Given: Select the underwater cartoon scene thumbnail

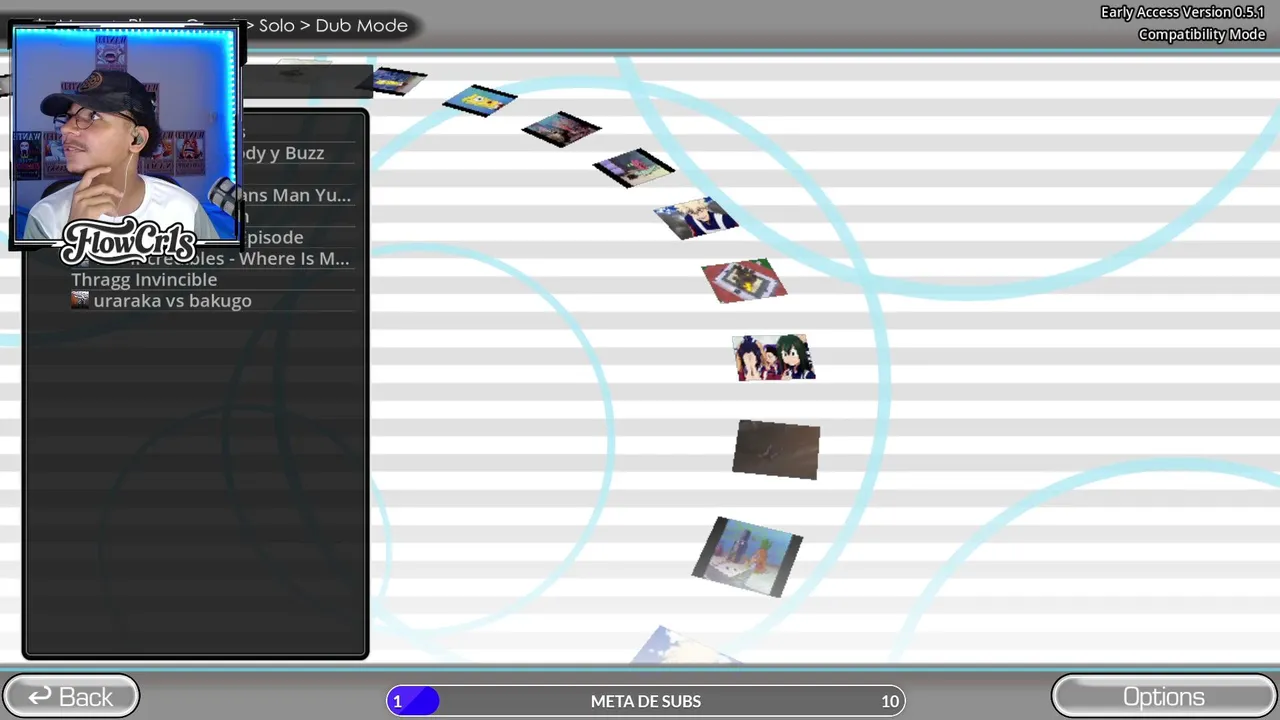Looking at the screenshot, I should click(747, 557).
